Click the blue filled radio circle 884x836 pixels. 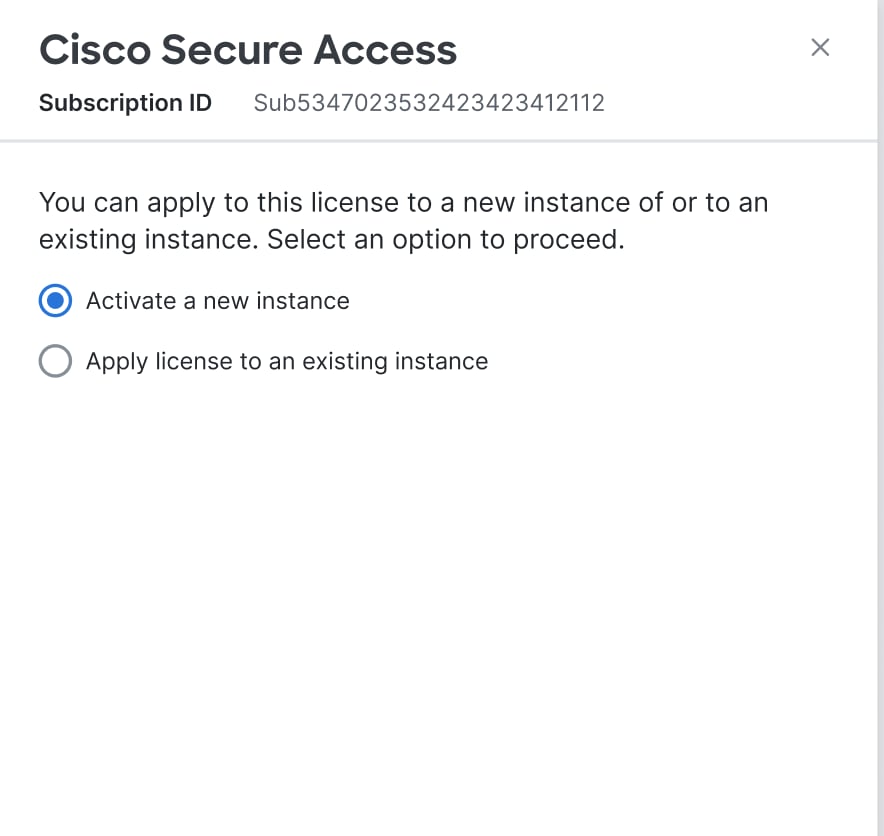[x=55, y=300]
